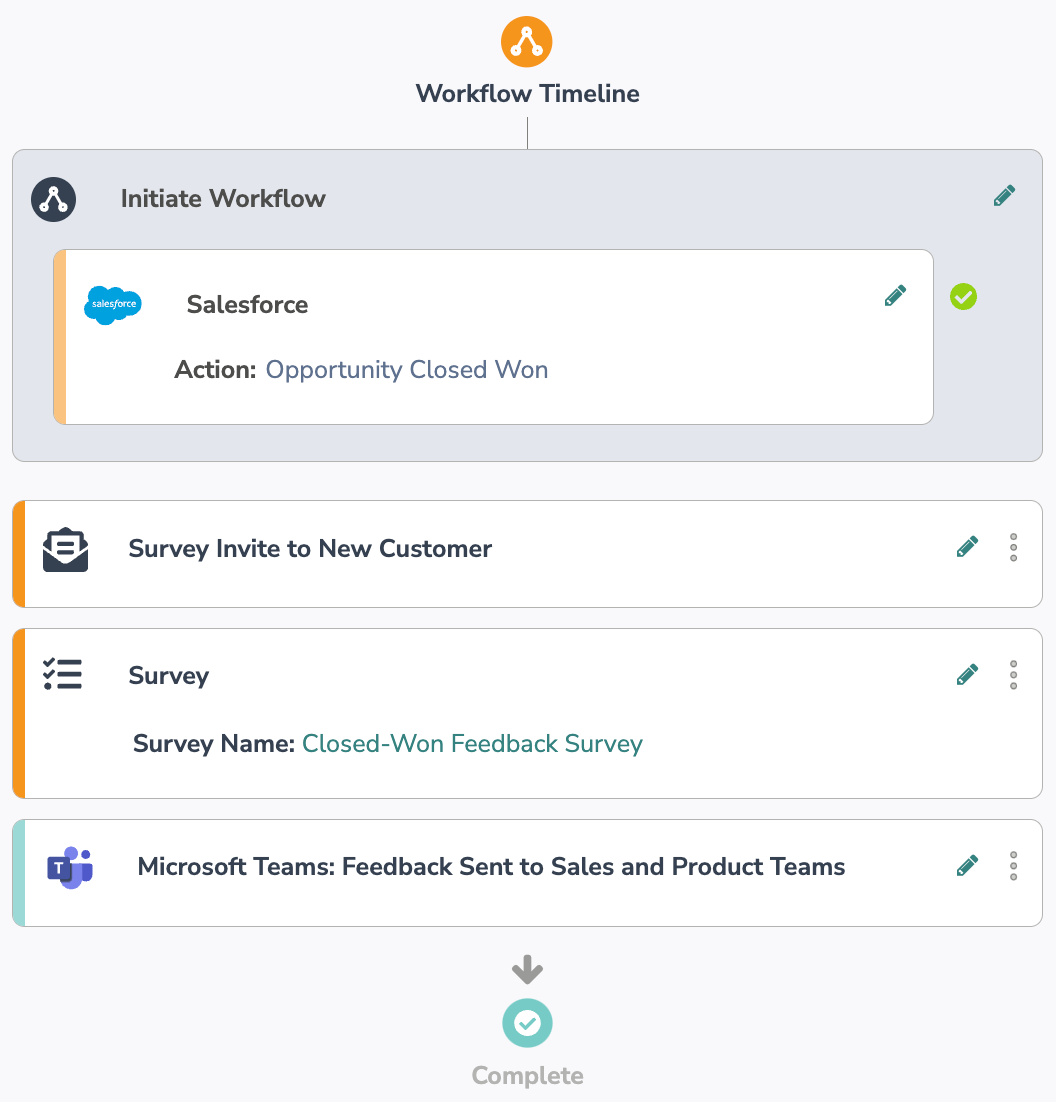Click the checklist icon on Survey step
The image size is (1056, 1102).
[x=63, y=675]
